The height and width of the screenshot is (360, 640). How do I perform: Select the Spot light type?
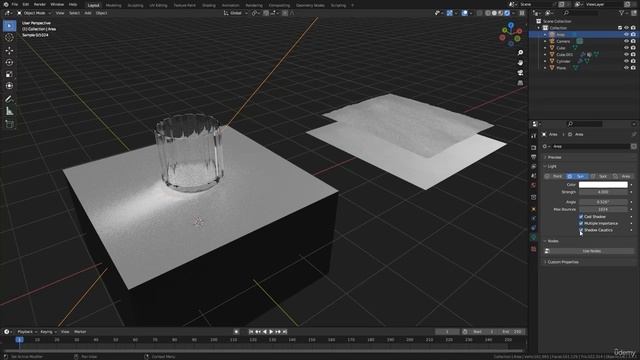pyautogui.click(x=599, y=176)
